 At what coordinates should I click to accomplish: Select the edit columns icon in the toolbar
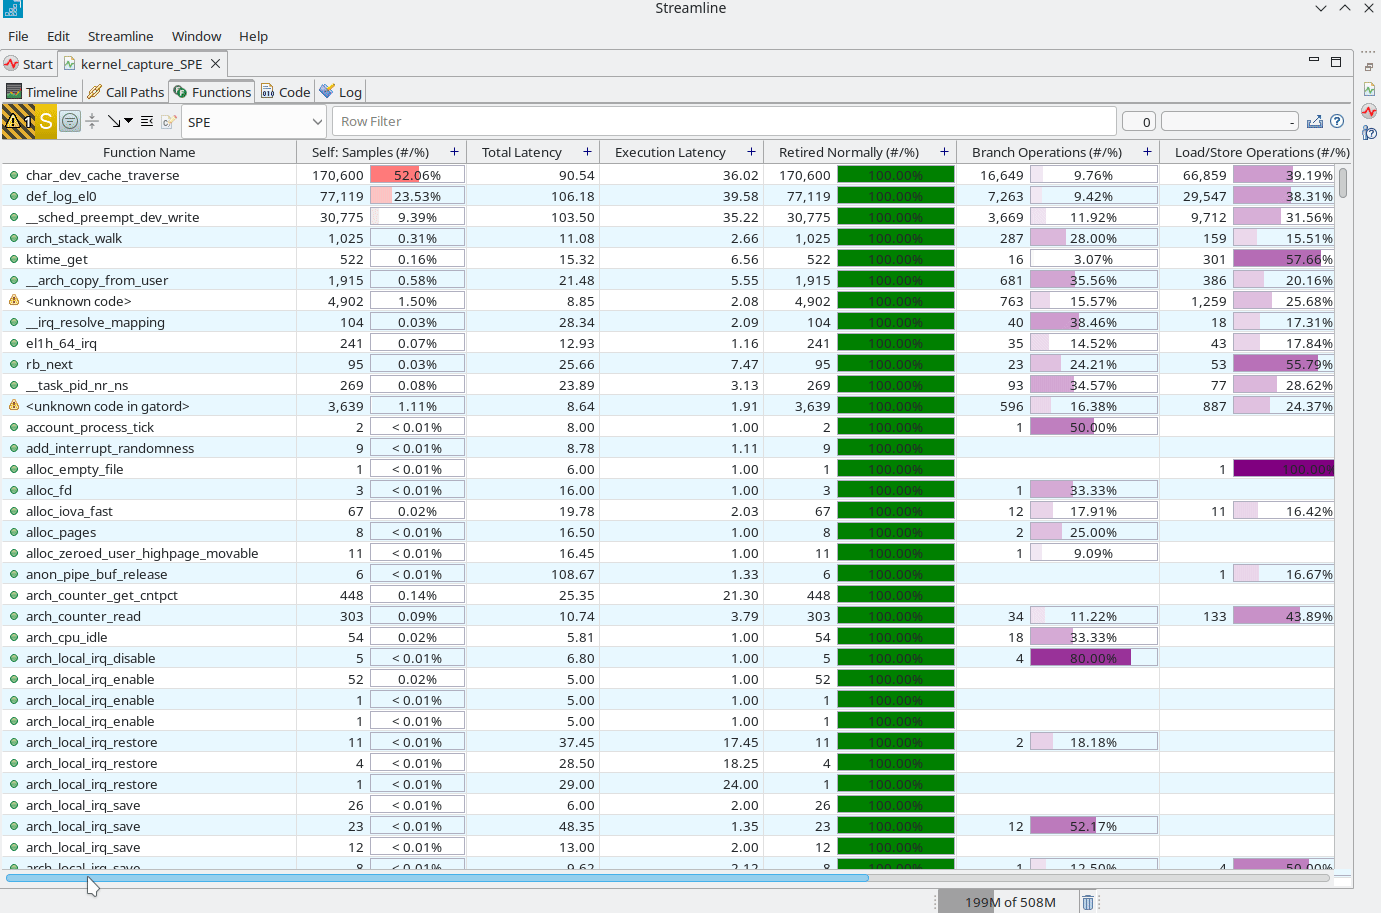point(146,120)
